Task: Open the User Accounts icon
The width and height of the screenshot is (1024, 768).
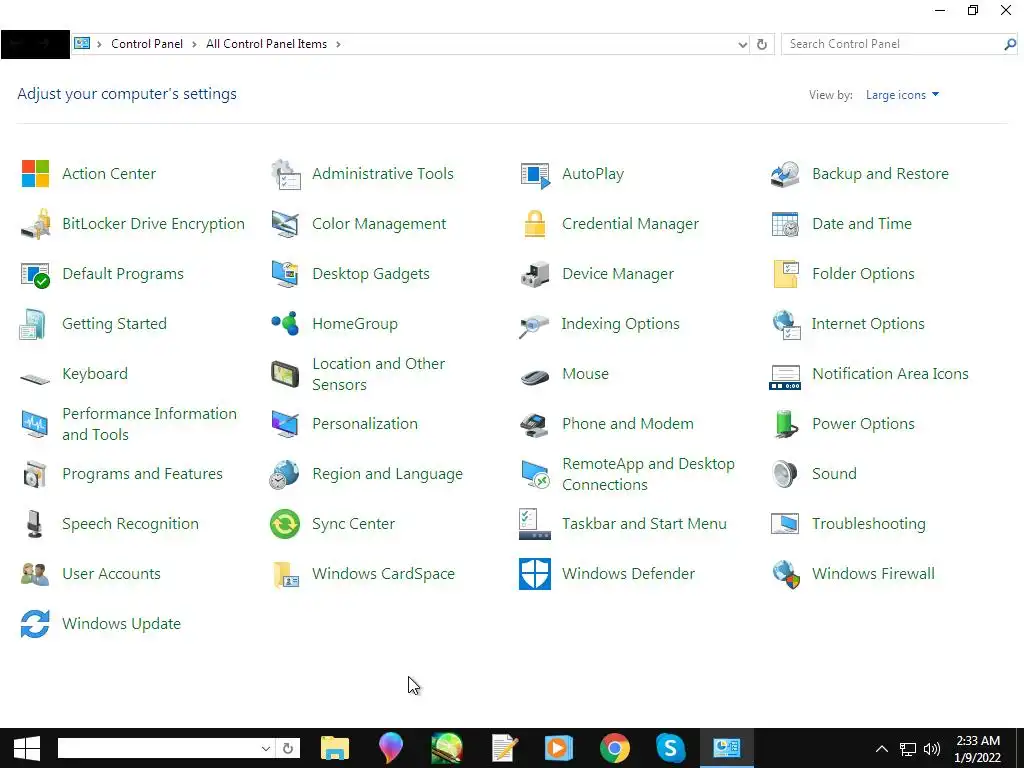Action: click(x=35, y=574)
